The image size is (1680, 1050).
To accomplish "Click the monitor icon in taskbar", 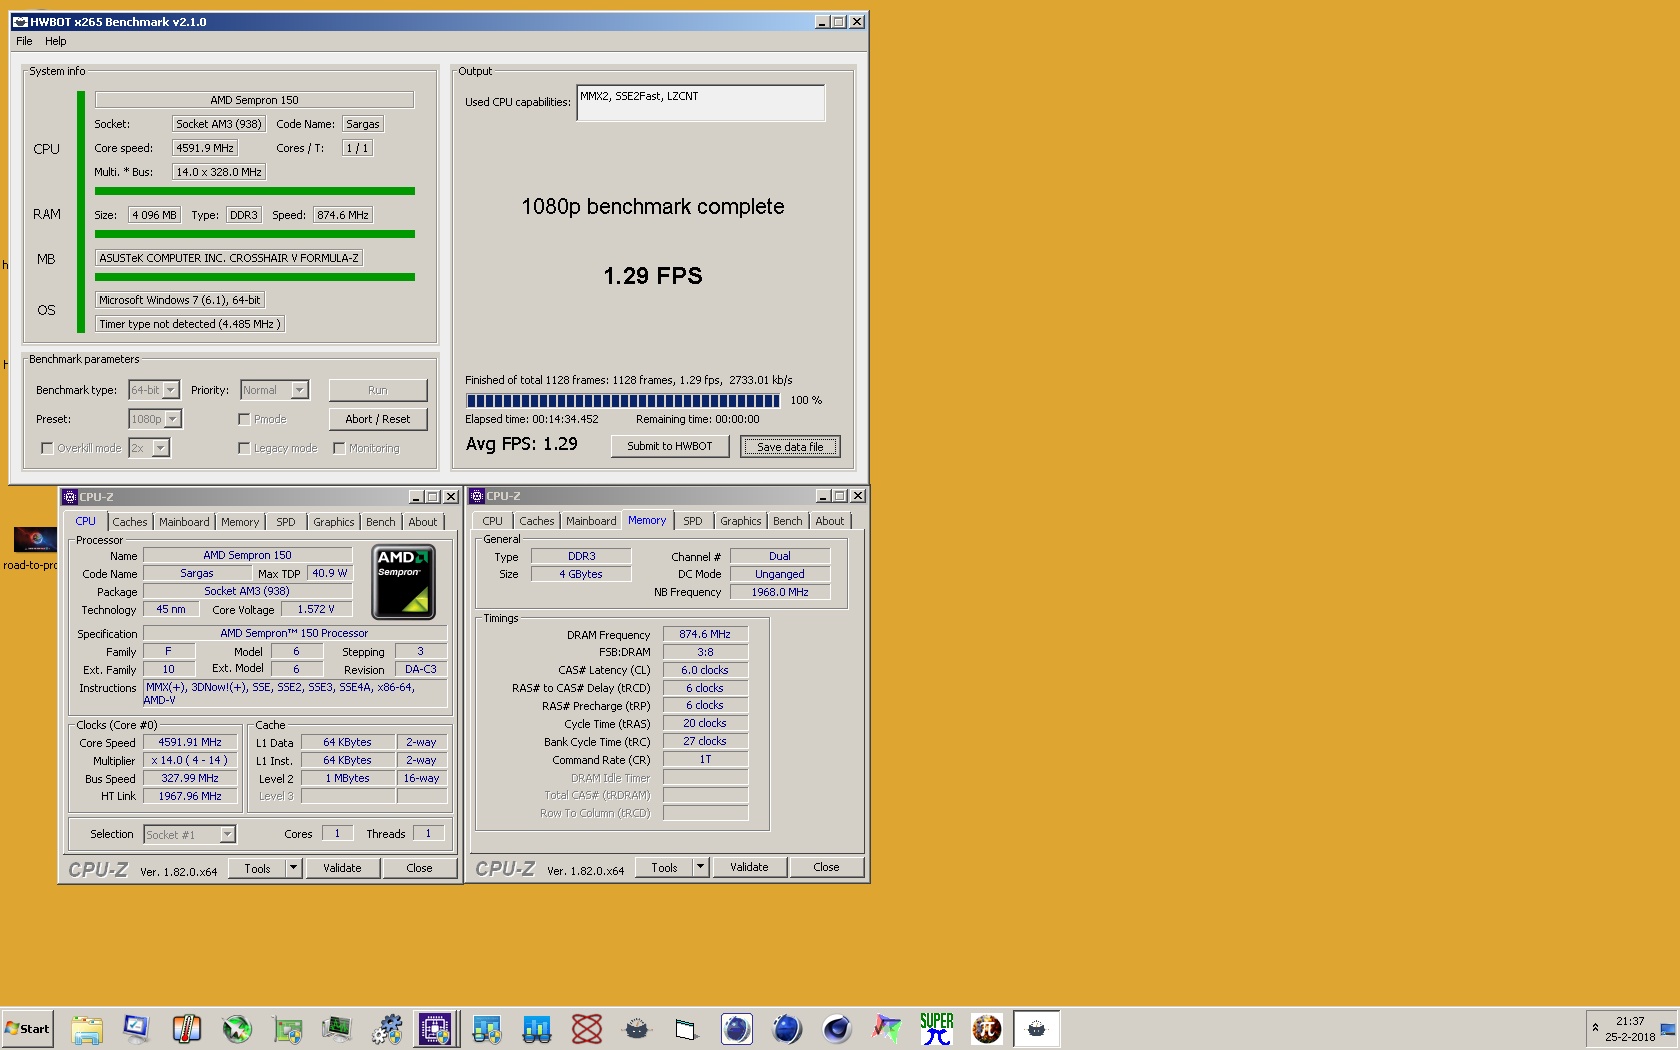I will [x=136, y=1029].
